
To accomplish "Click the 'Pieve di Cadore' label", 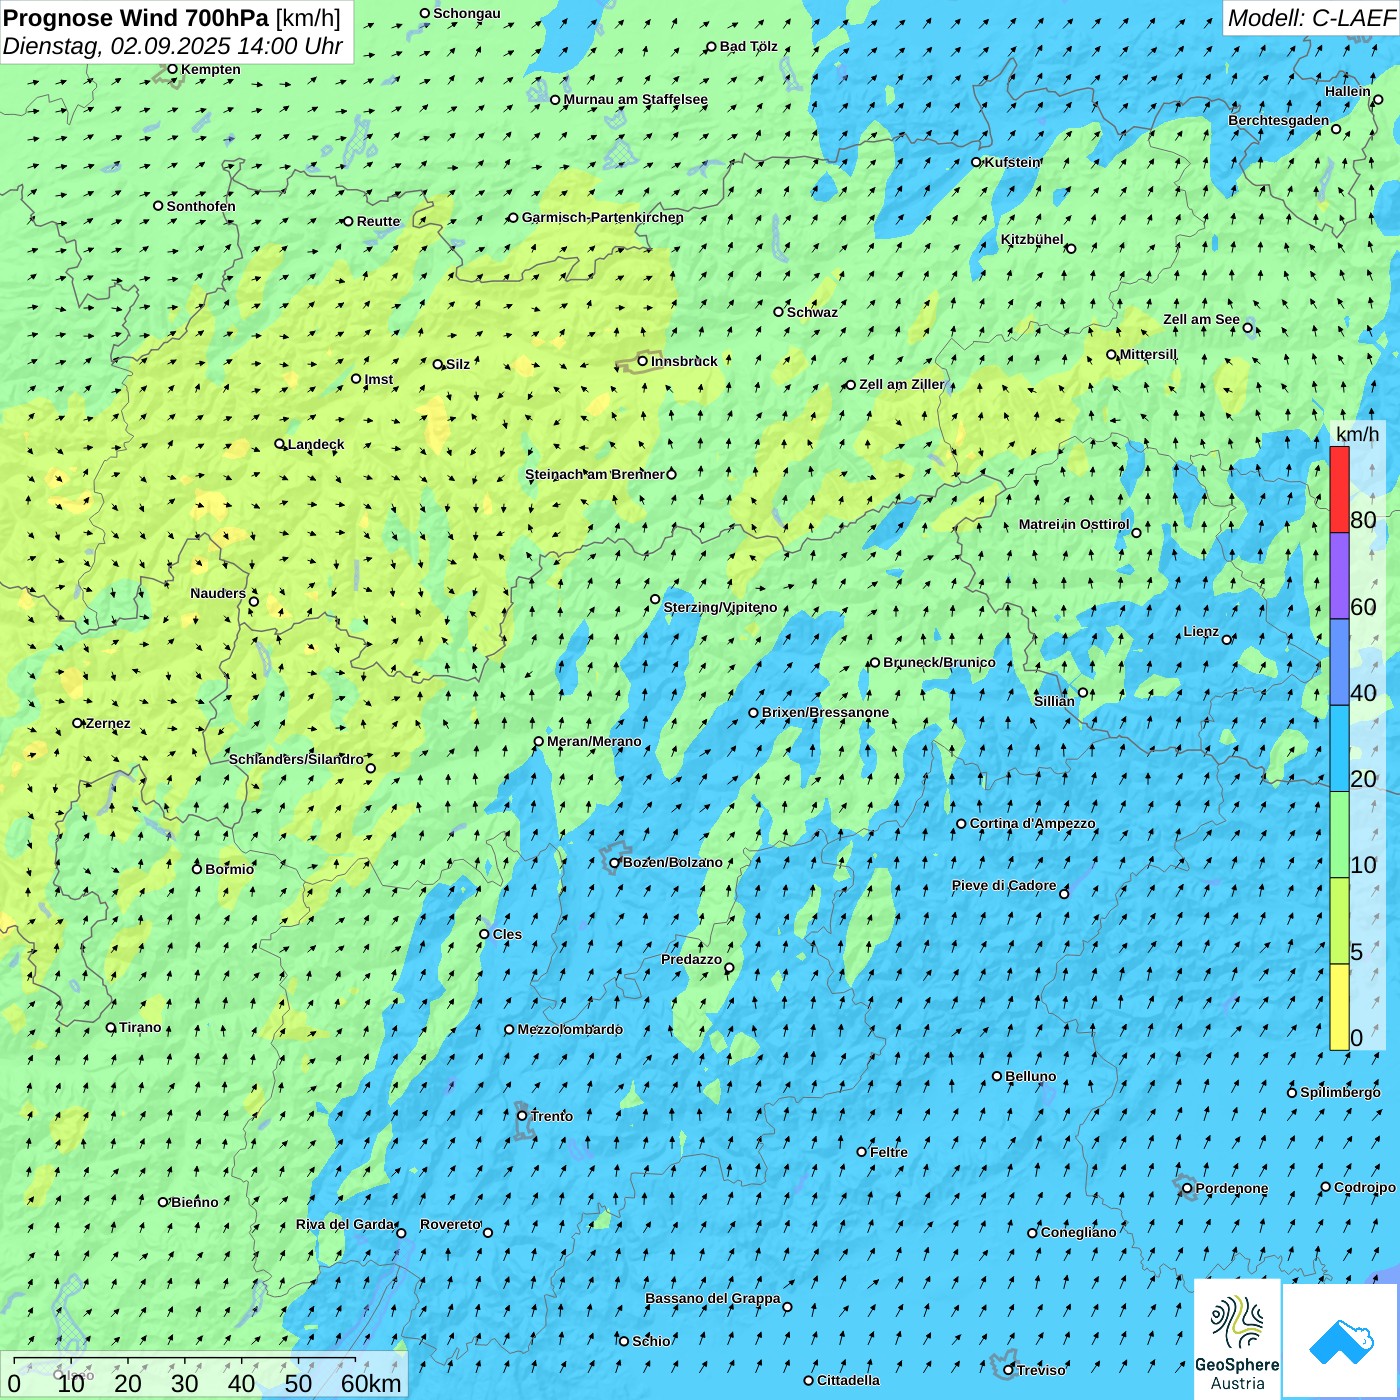I will [1004, 885].
